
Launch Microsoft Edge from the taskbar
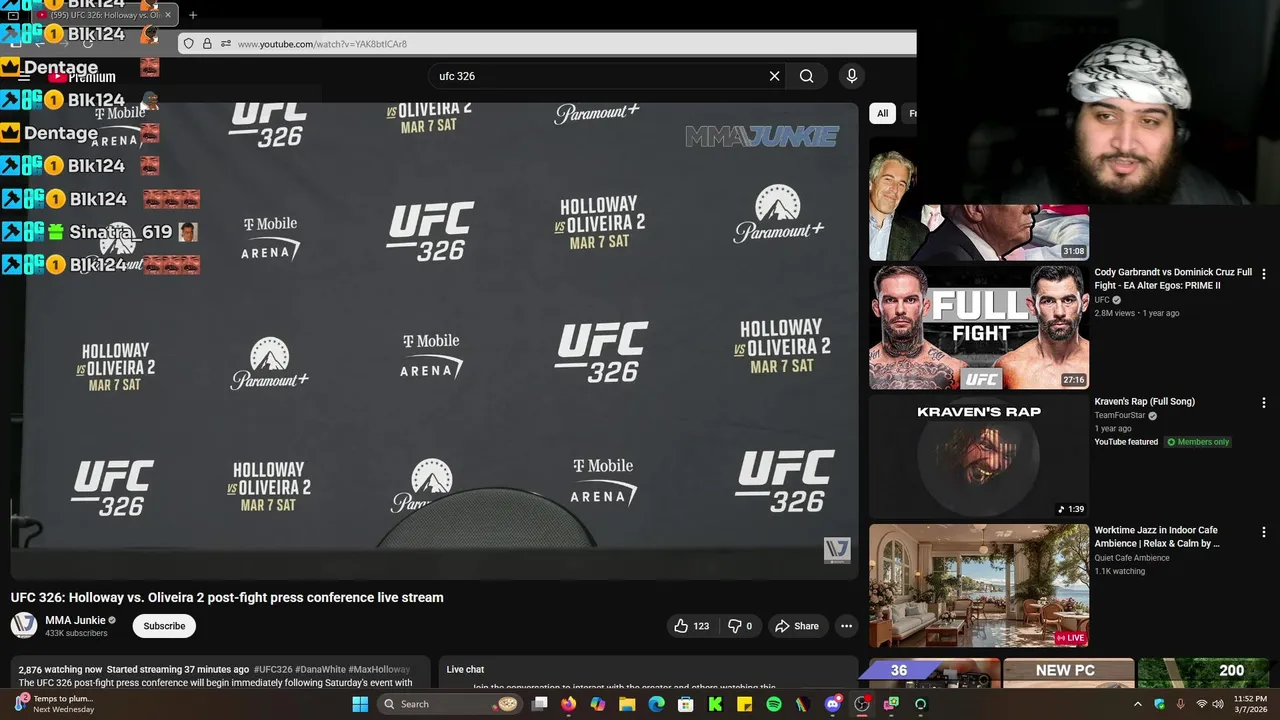tap(656, 704)
